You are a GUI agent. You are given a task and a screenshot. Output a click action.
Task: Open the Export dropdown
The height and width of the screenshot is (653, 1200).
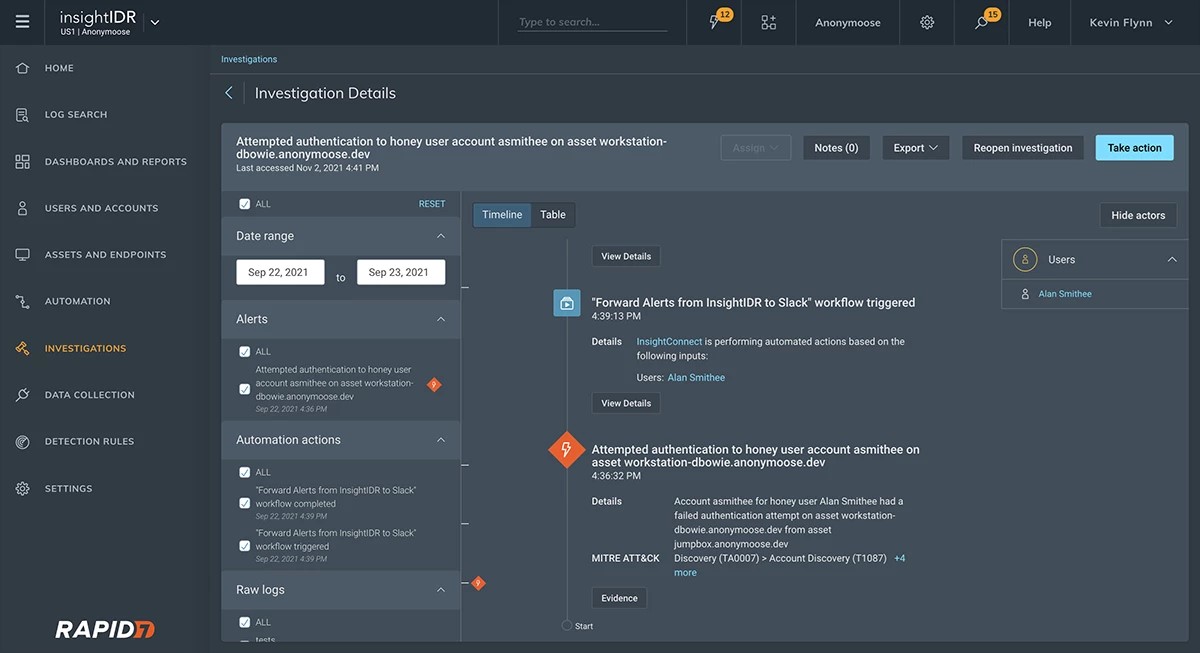tap(916, 148)
